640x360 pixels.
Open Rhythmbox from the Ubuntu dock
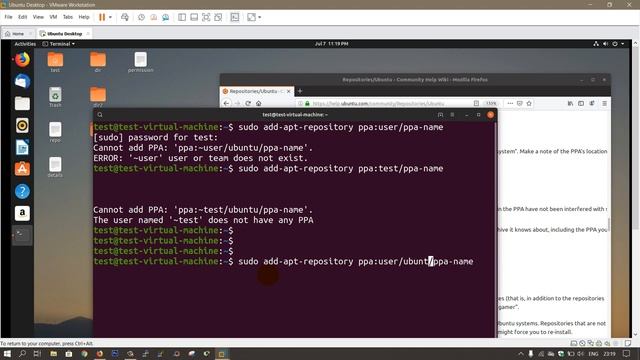pos(22,125)
